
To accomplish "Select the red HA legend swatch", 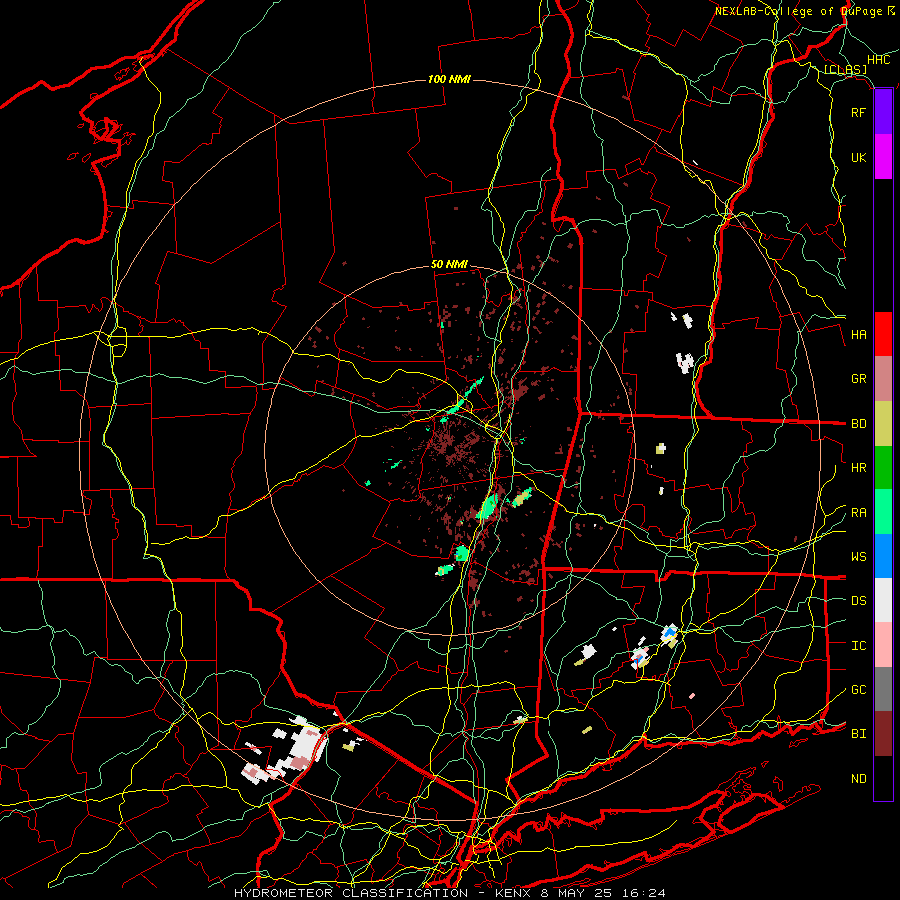I will [883, 334].
